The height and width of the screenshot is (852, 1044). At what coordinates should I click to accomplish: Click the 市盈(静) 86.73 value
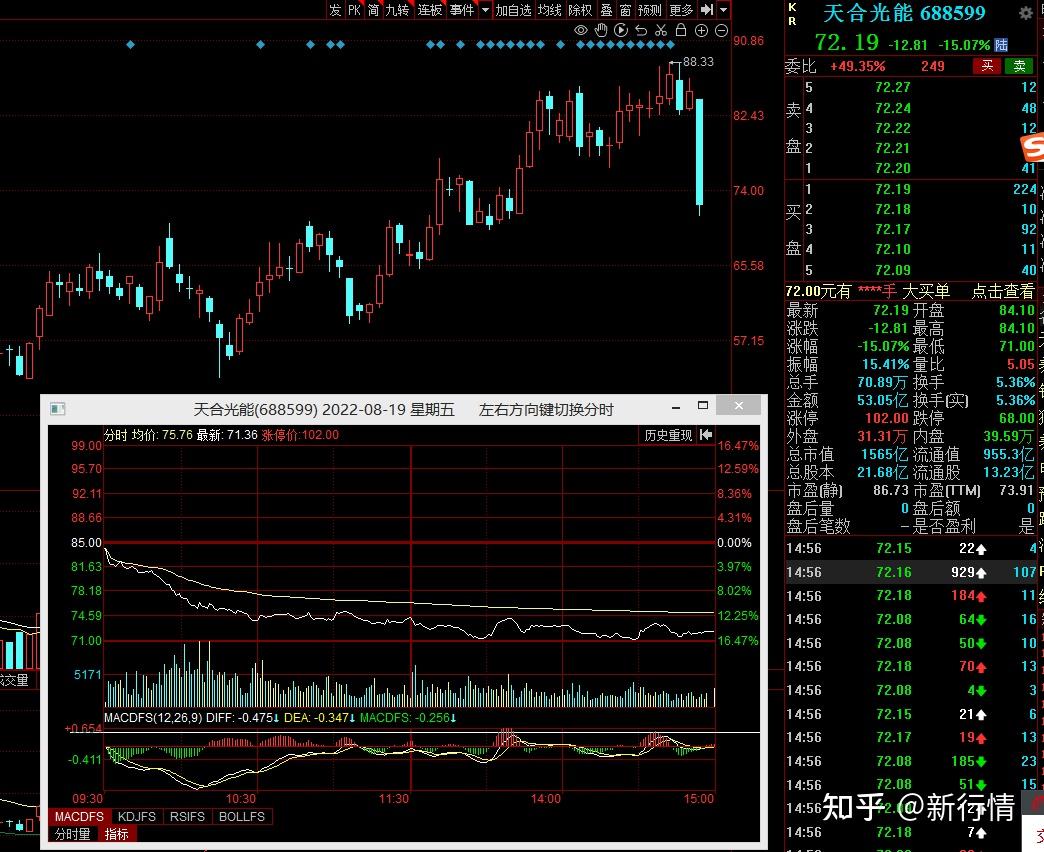[890, 491]
